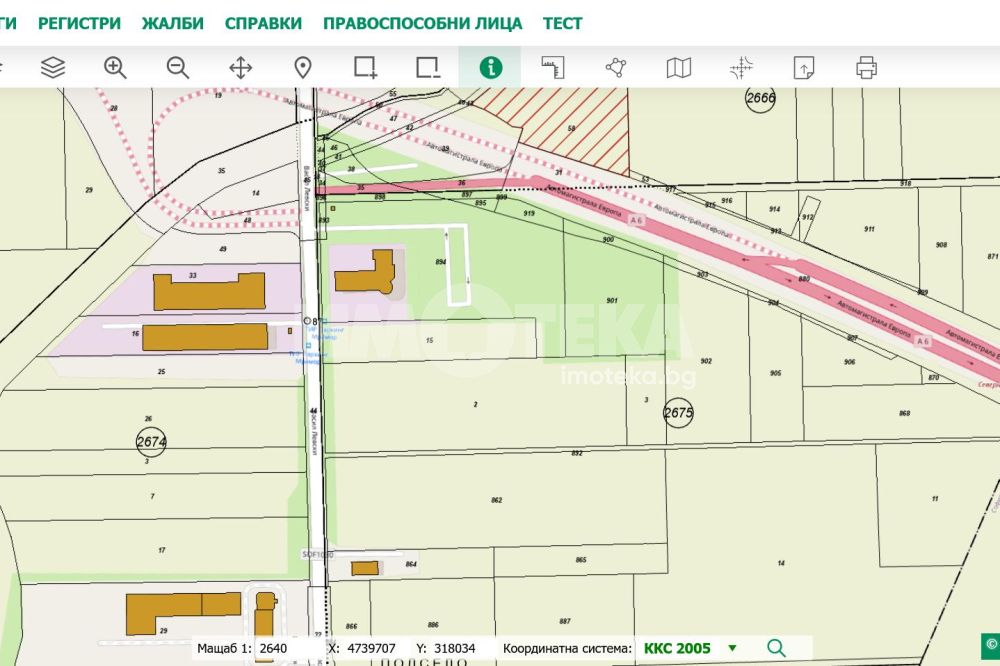Open the СПРАВКИ menu

click(x=263, y=23)
